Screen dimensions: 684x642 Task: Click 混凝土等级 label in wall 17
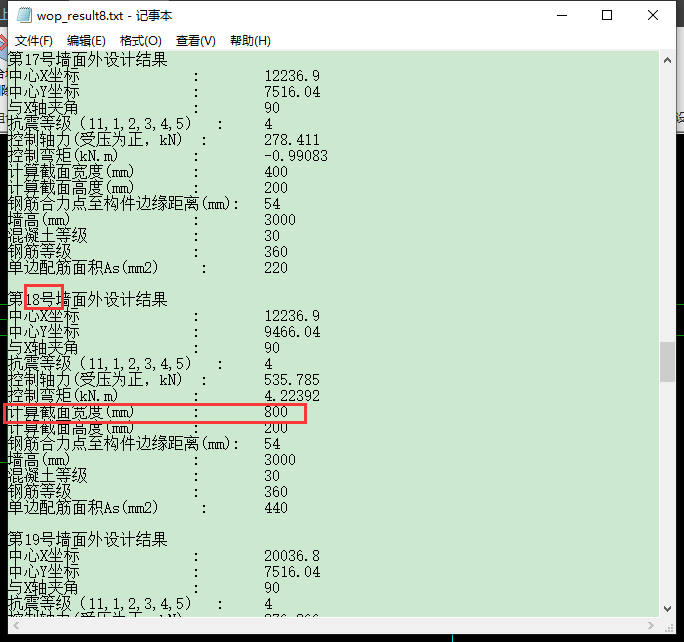point(48,236)
